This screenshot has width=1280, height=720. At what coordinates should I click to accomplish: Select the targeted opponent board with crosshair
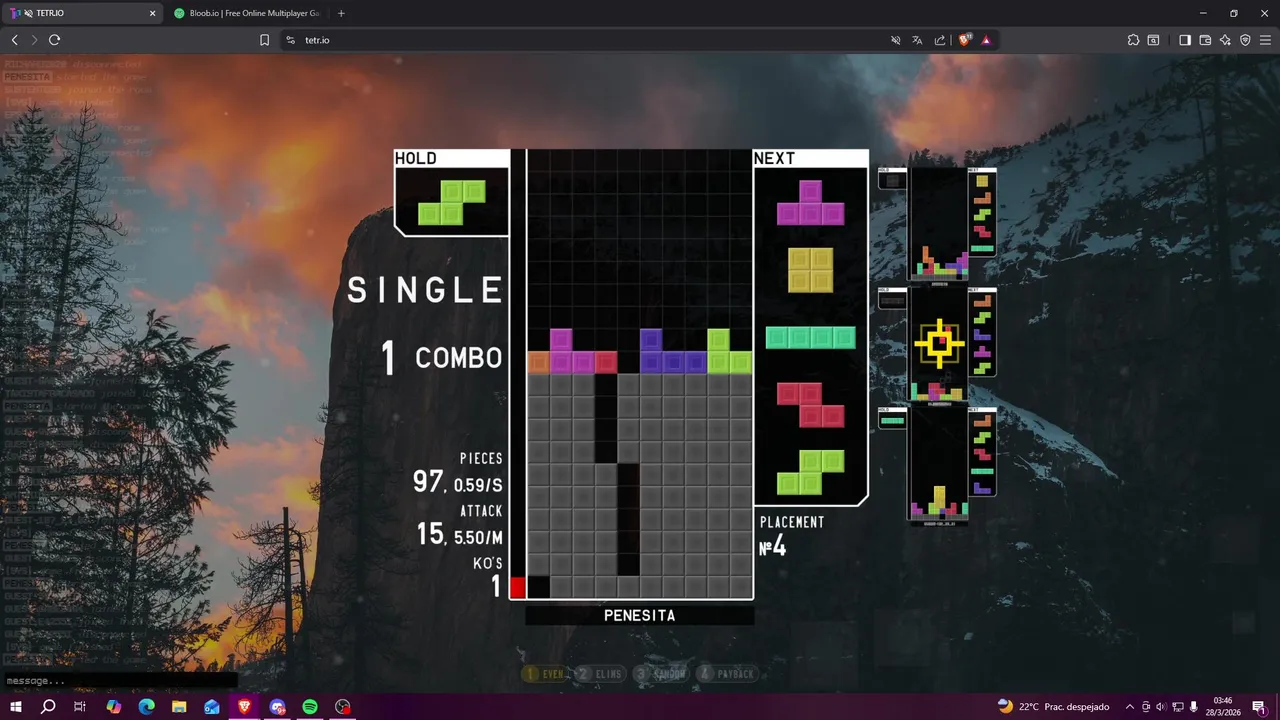(939, 345)
